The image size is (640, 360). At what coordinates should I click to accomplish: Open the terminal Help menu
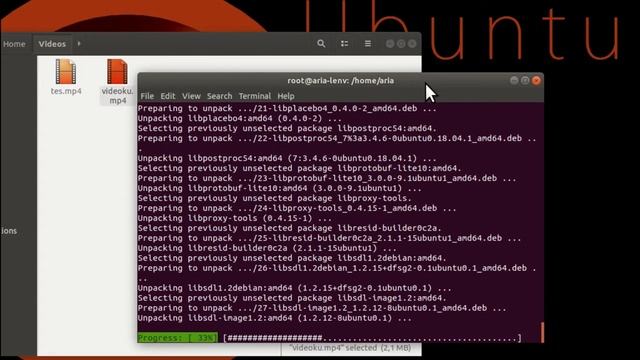tap(286, 96)
